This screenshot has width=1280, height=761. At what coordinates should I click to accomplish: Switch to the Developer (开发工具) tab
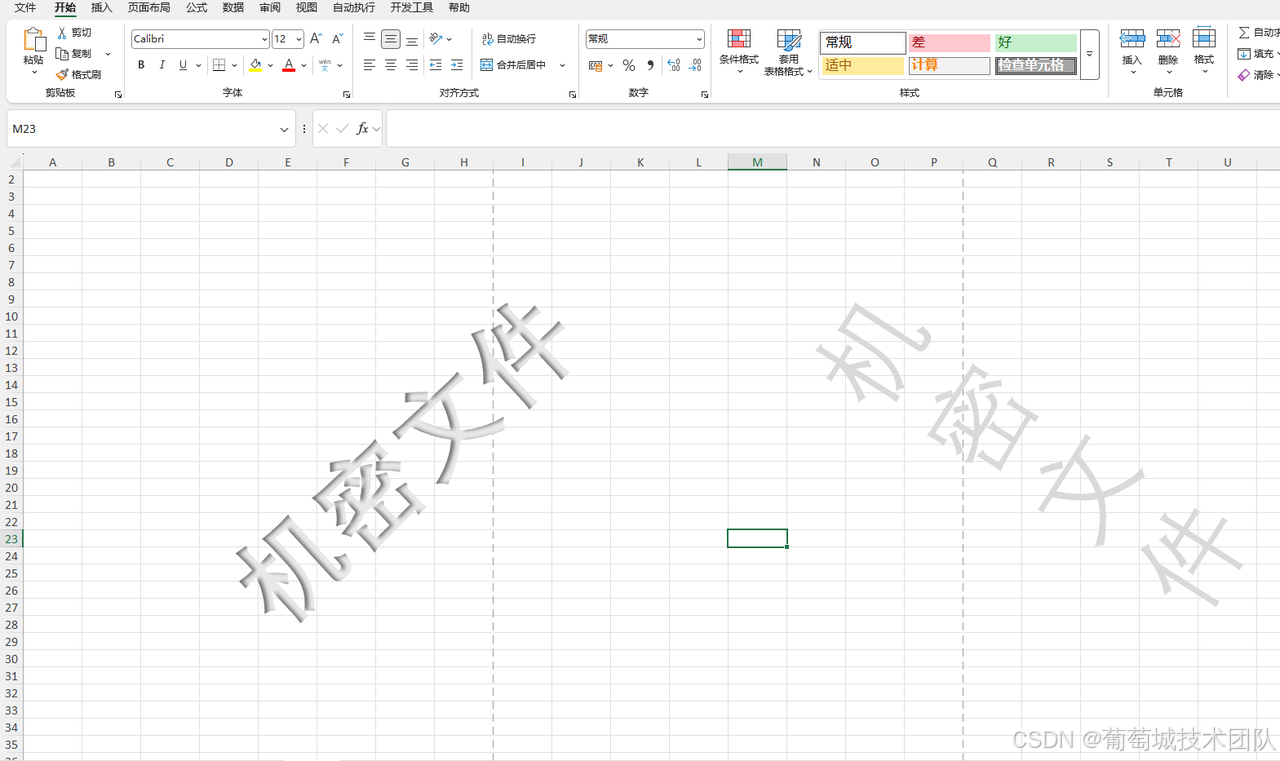pos(412,8)
